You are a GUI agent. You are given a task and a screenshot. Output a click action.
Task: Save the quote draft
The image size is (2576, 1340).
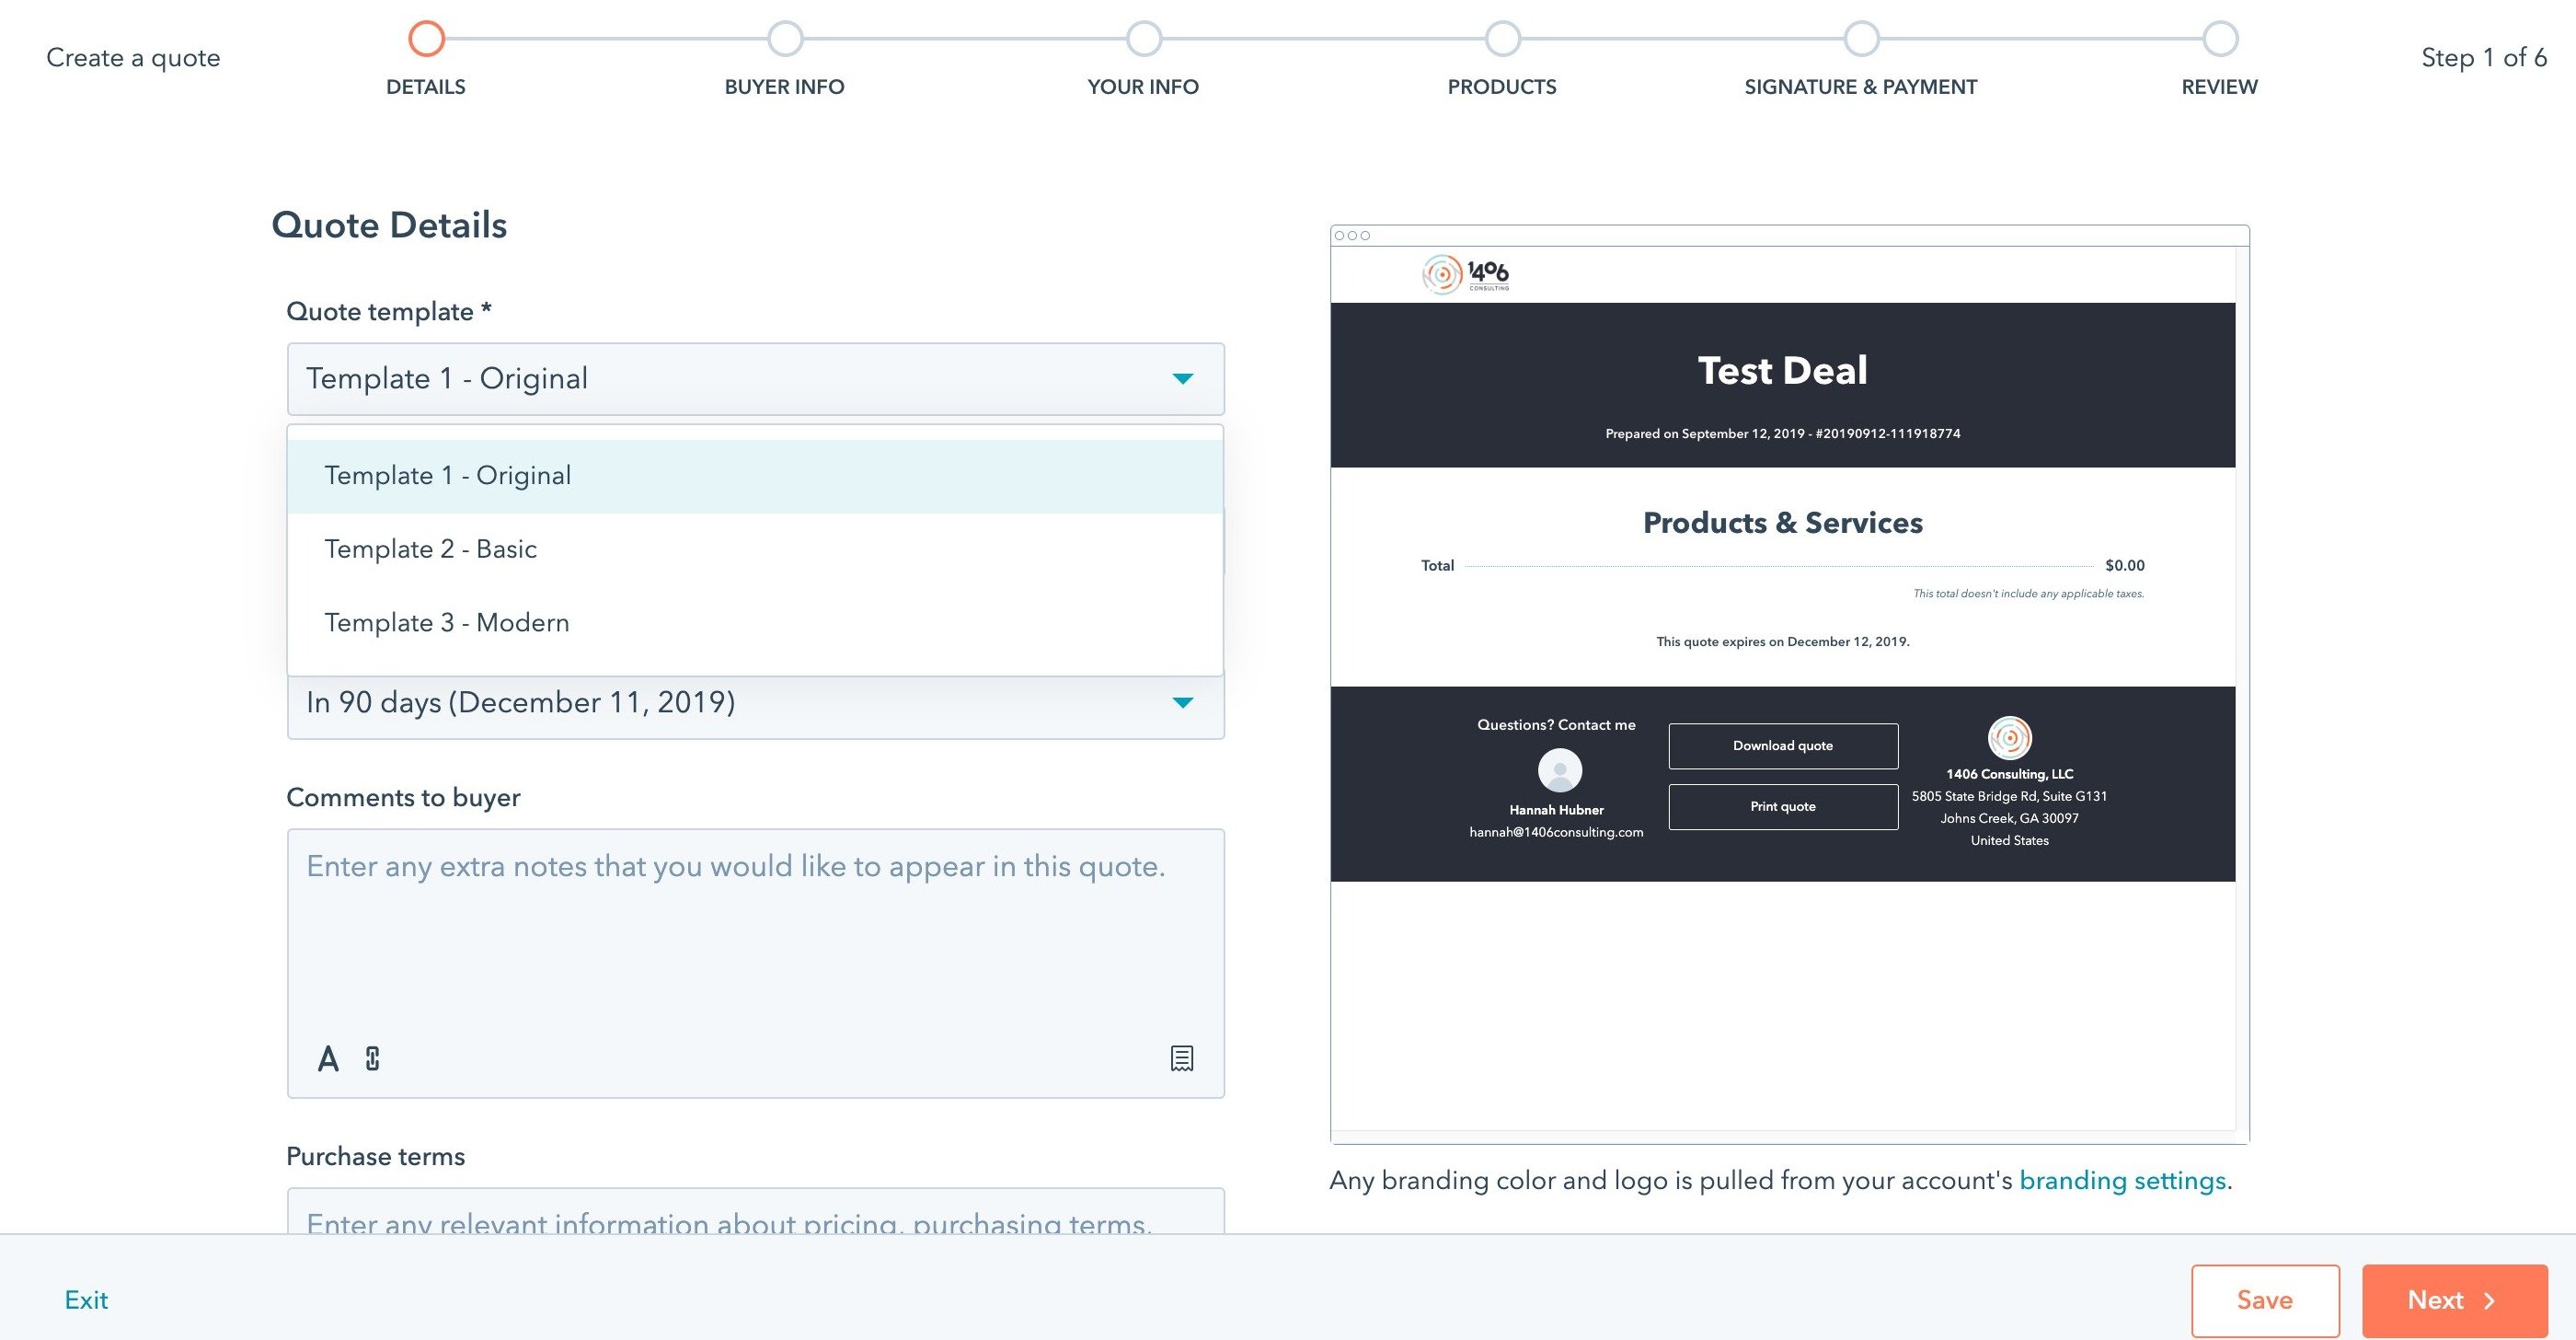pos(2265,1299)
